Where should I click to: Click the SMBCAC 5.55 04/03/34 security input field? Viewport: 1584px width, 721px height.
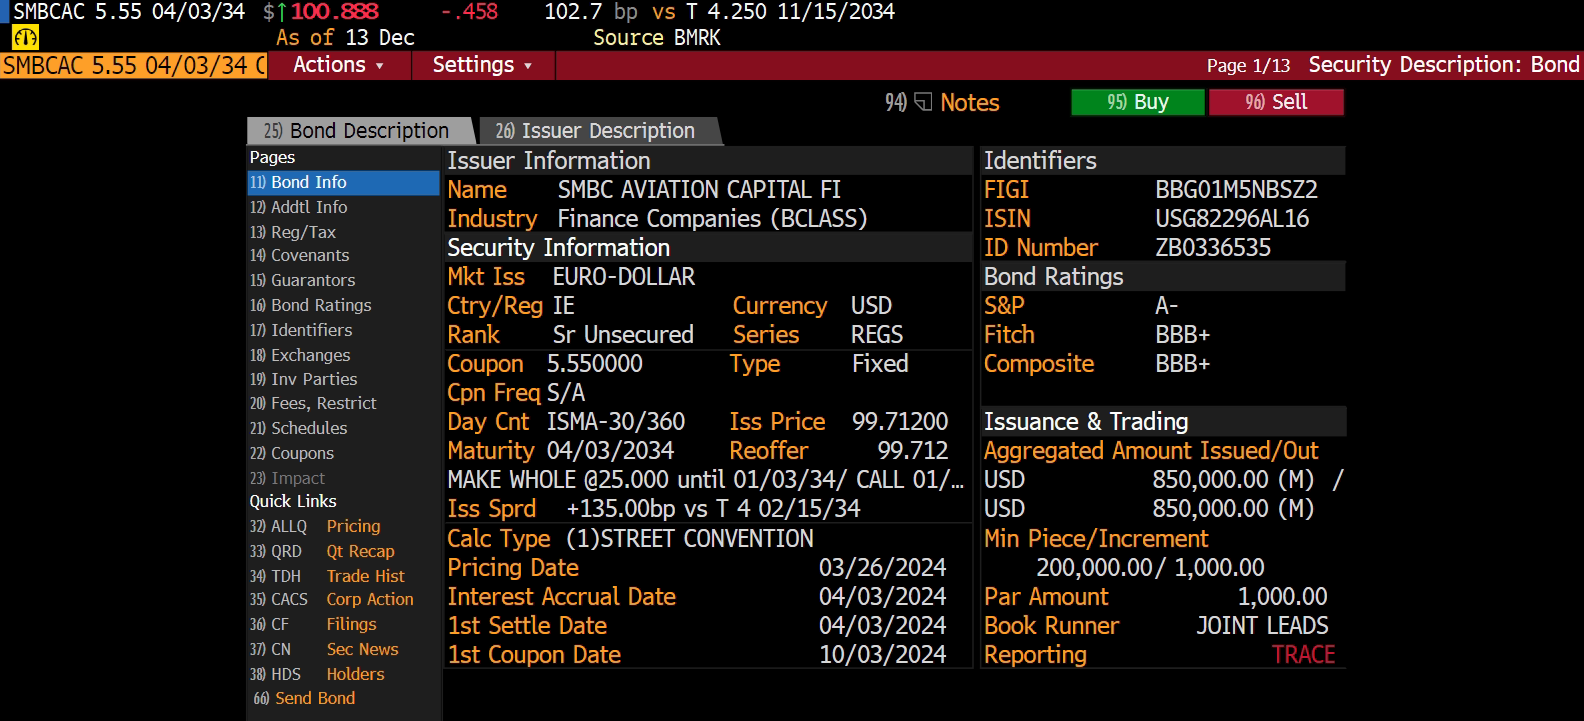point(134,66)
